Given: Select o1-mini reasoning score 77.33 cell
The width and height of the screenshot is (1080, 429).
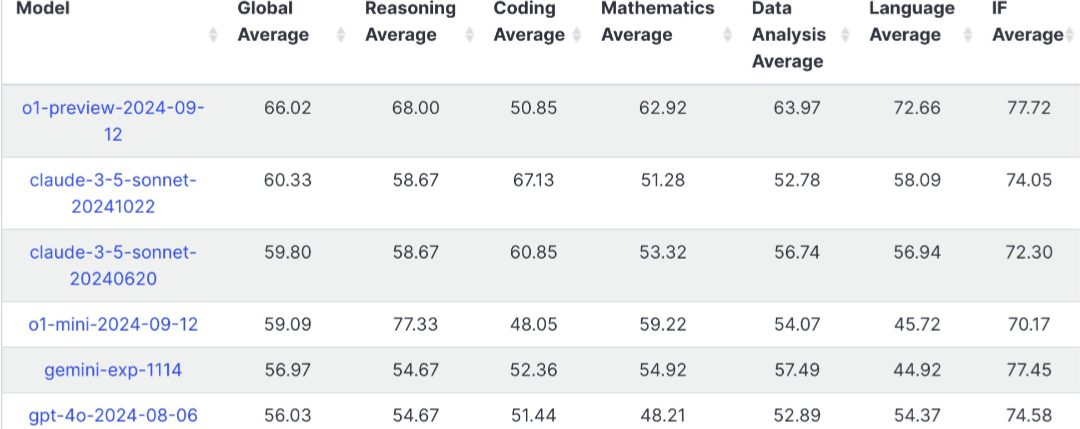Looking at the screenshot, I should click(x=415, y=324).
